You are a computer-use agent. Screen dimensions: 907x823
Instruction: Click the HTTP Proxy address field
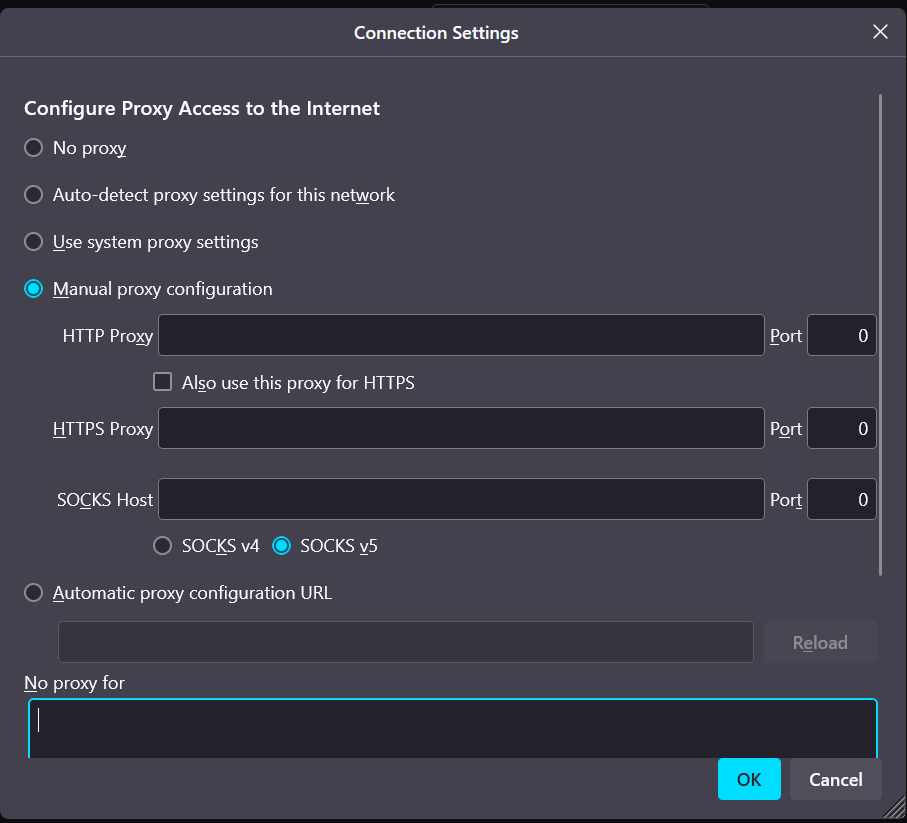[461, 335]
